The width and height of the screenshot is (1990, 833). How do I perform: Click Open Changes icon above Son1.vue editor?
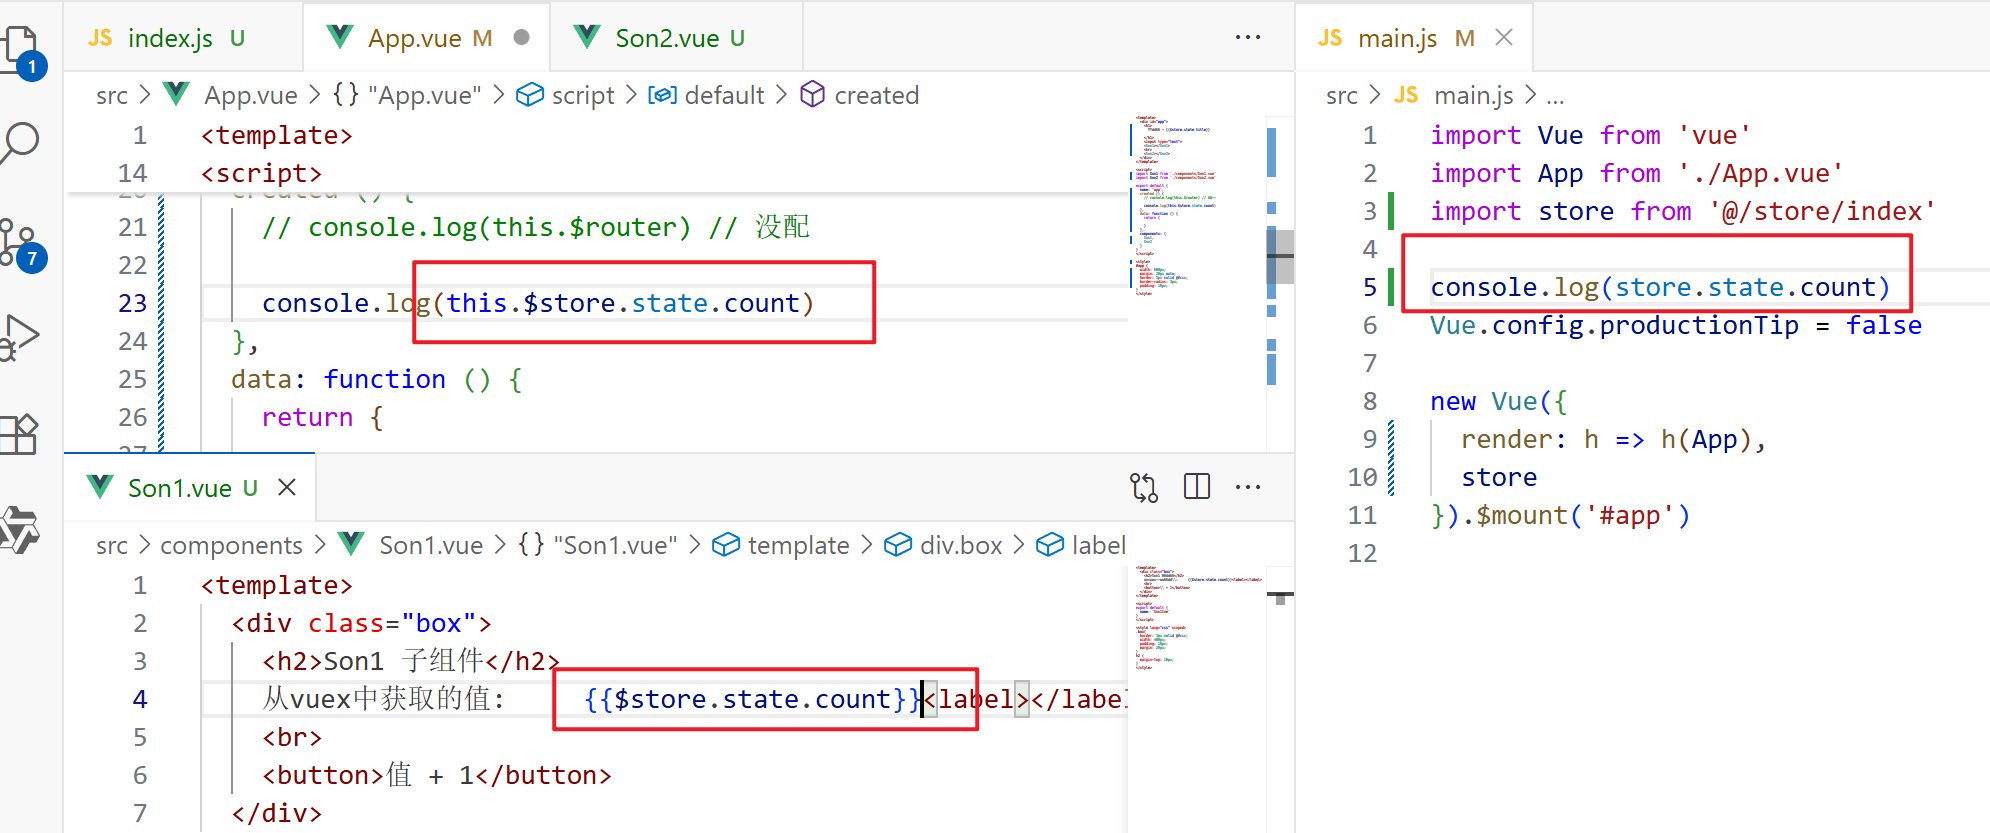(x=1144, y=487)
